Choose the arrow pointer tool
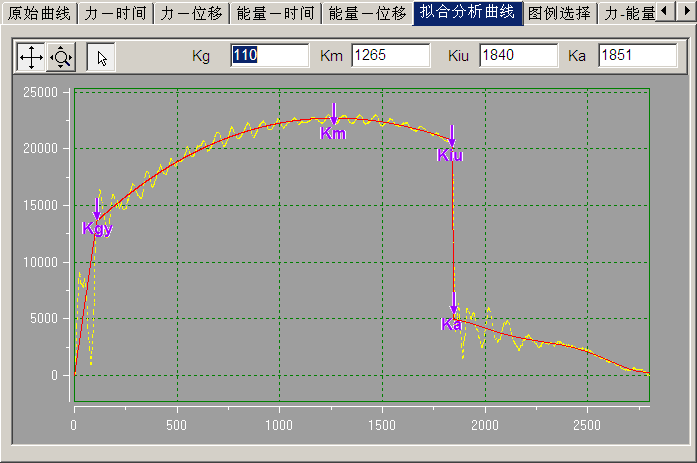The width and height of the screenshot is (697, 463). 101,58
